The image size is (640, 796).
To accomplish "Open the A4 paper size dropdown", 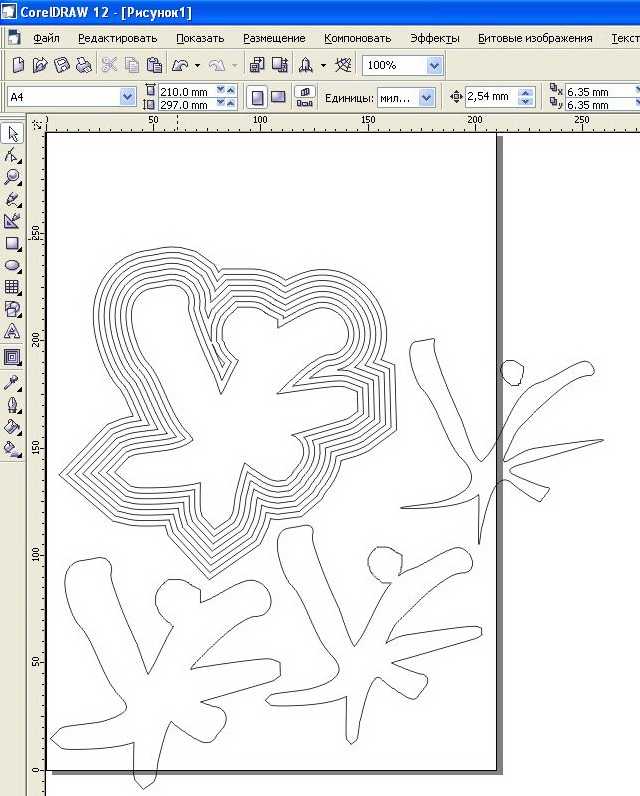I will tap(127, 96).
